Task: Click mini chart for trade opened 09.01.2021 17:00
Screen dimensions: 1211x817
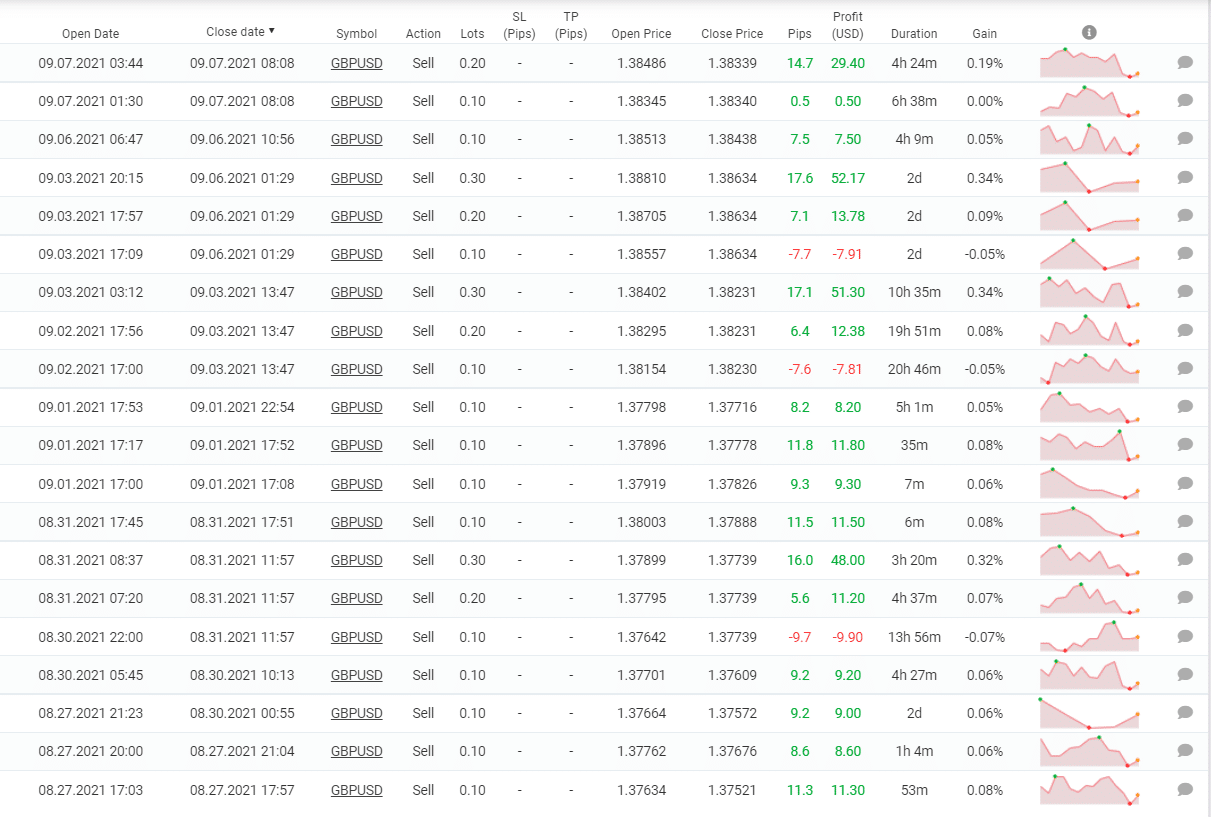Action: [x=1089, y=483]
